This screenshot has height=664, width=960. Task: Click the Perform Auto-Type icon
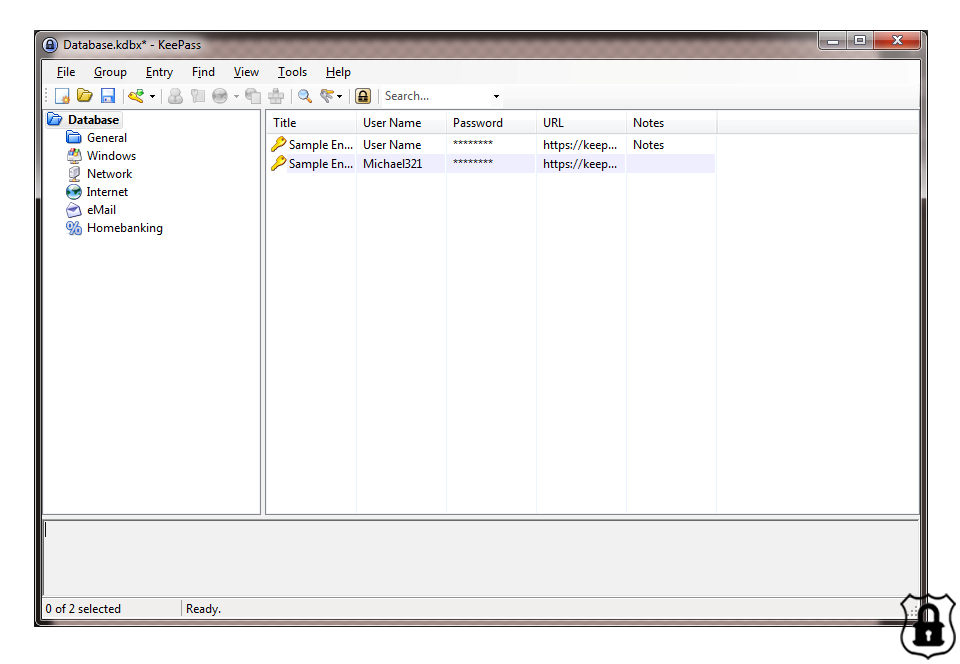tap(276, 96)
